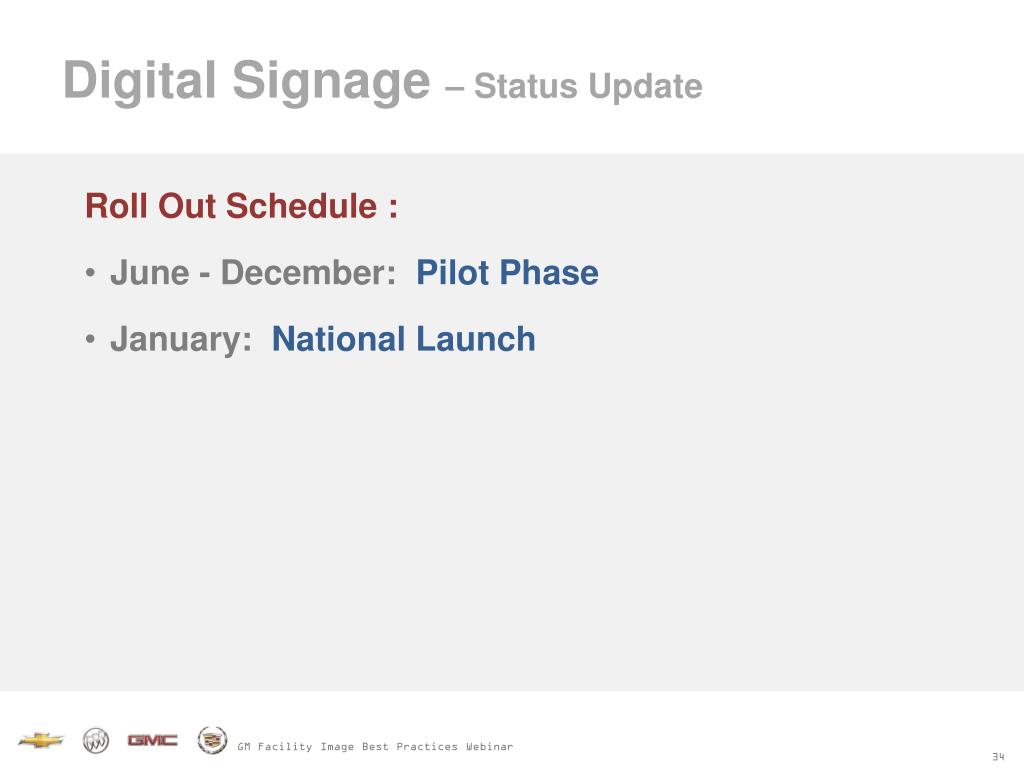This screenshot has width=1024, height=768.
Task: Click the "Best Practices Webinar" footer words
Action: tap(437, 747)
